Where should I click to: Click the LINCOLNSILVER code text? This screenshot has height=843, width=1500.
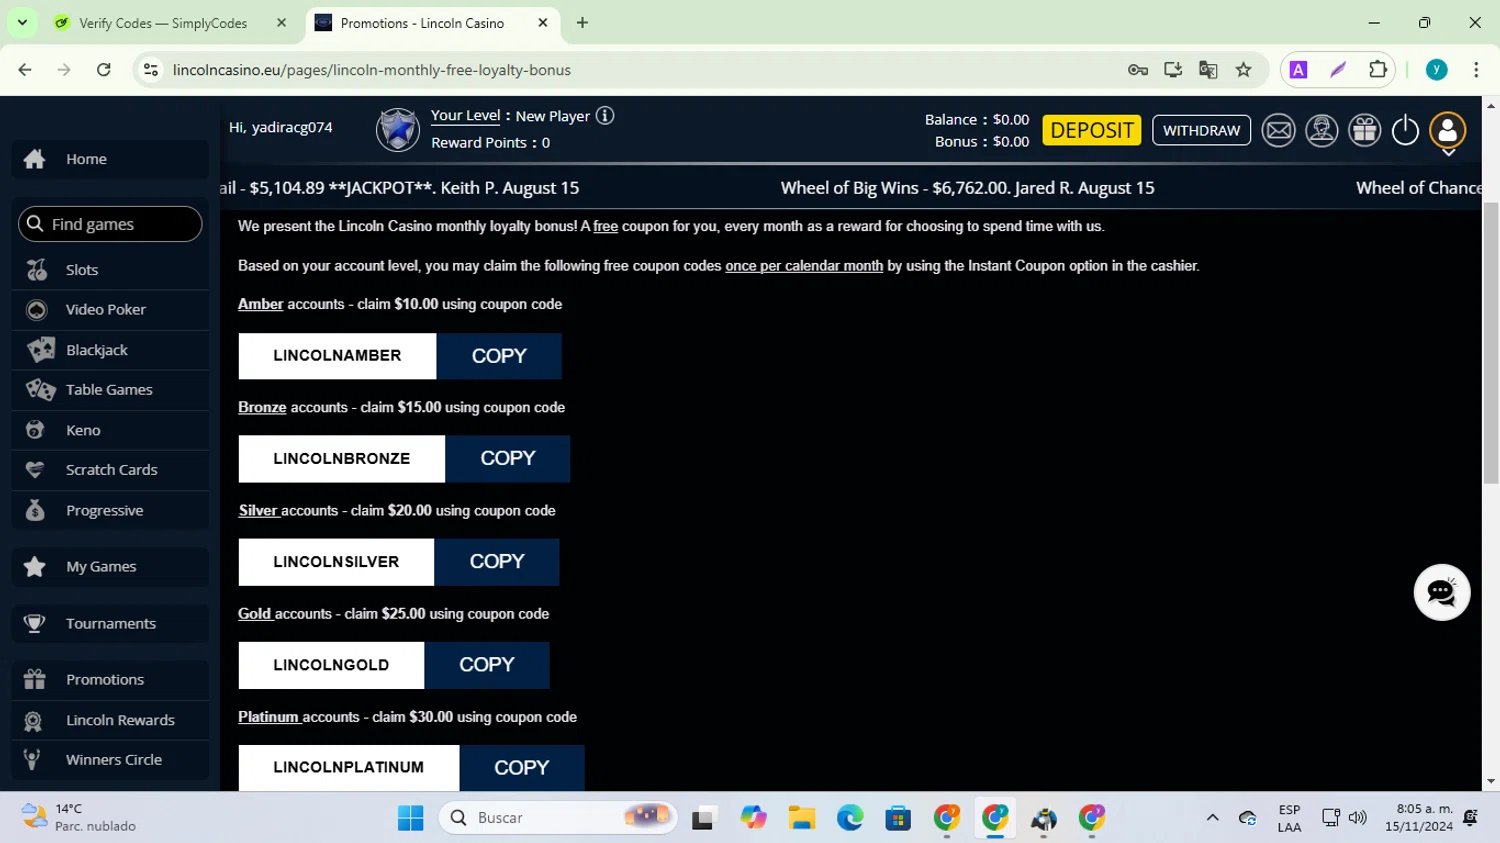(336, 562)
